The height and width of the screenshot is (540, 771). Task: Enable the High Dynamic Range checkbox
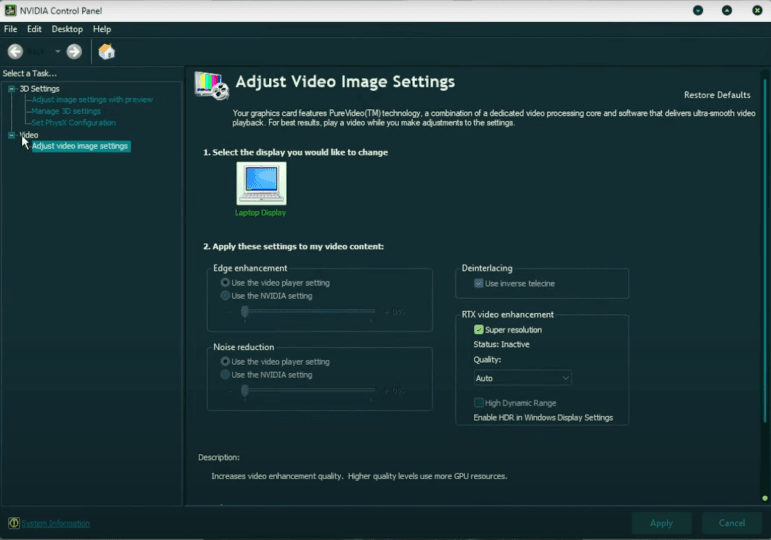pos(479,402)
